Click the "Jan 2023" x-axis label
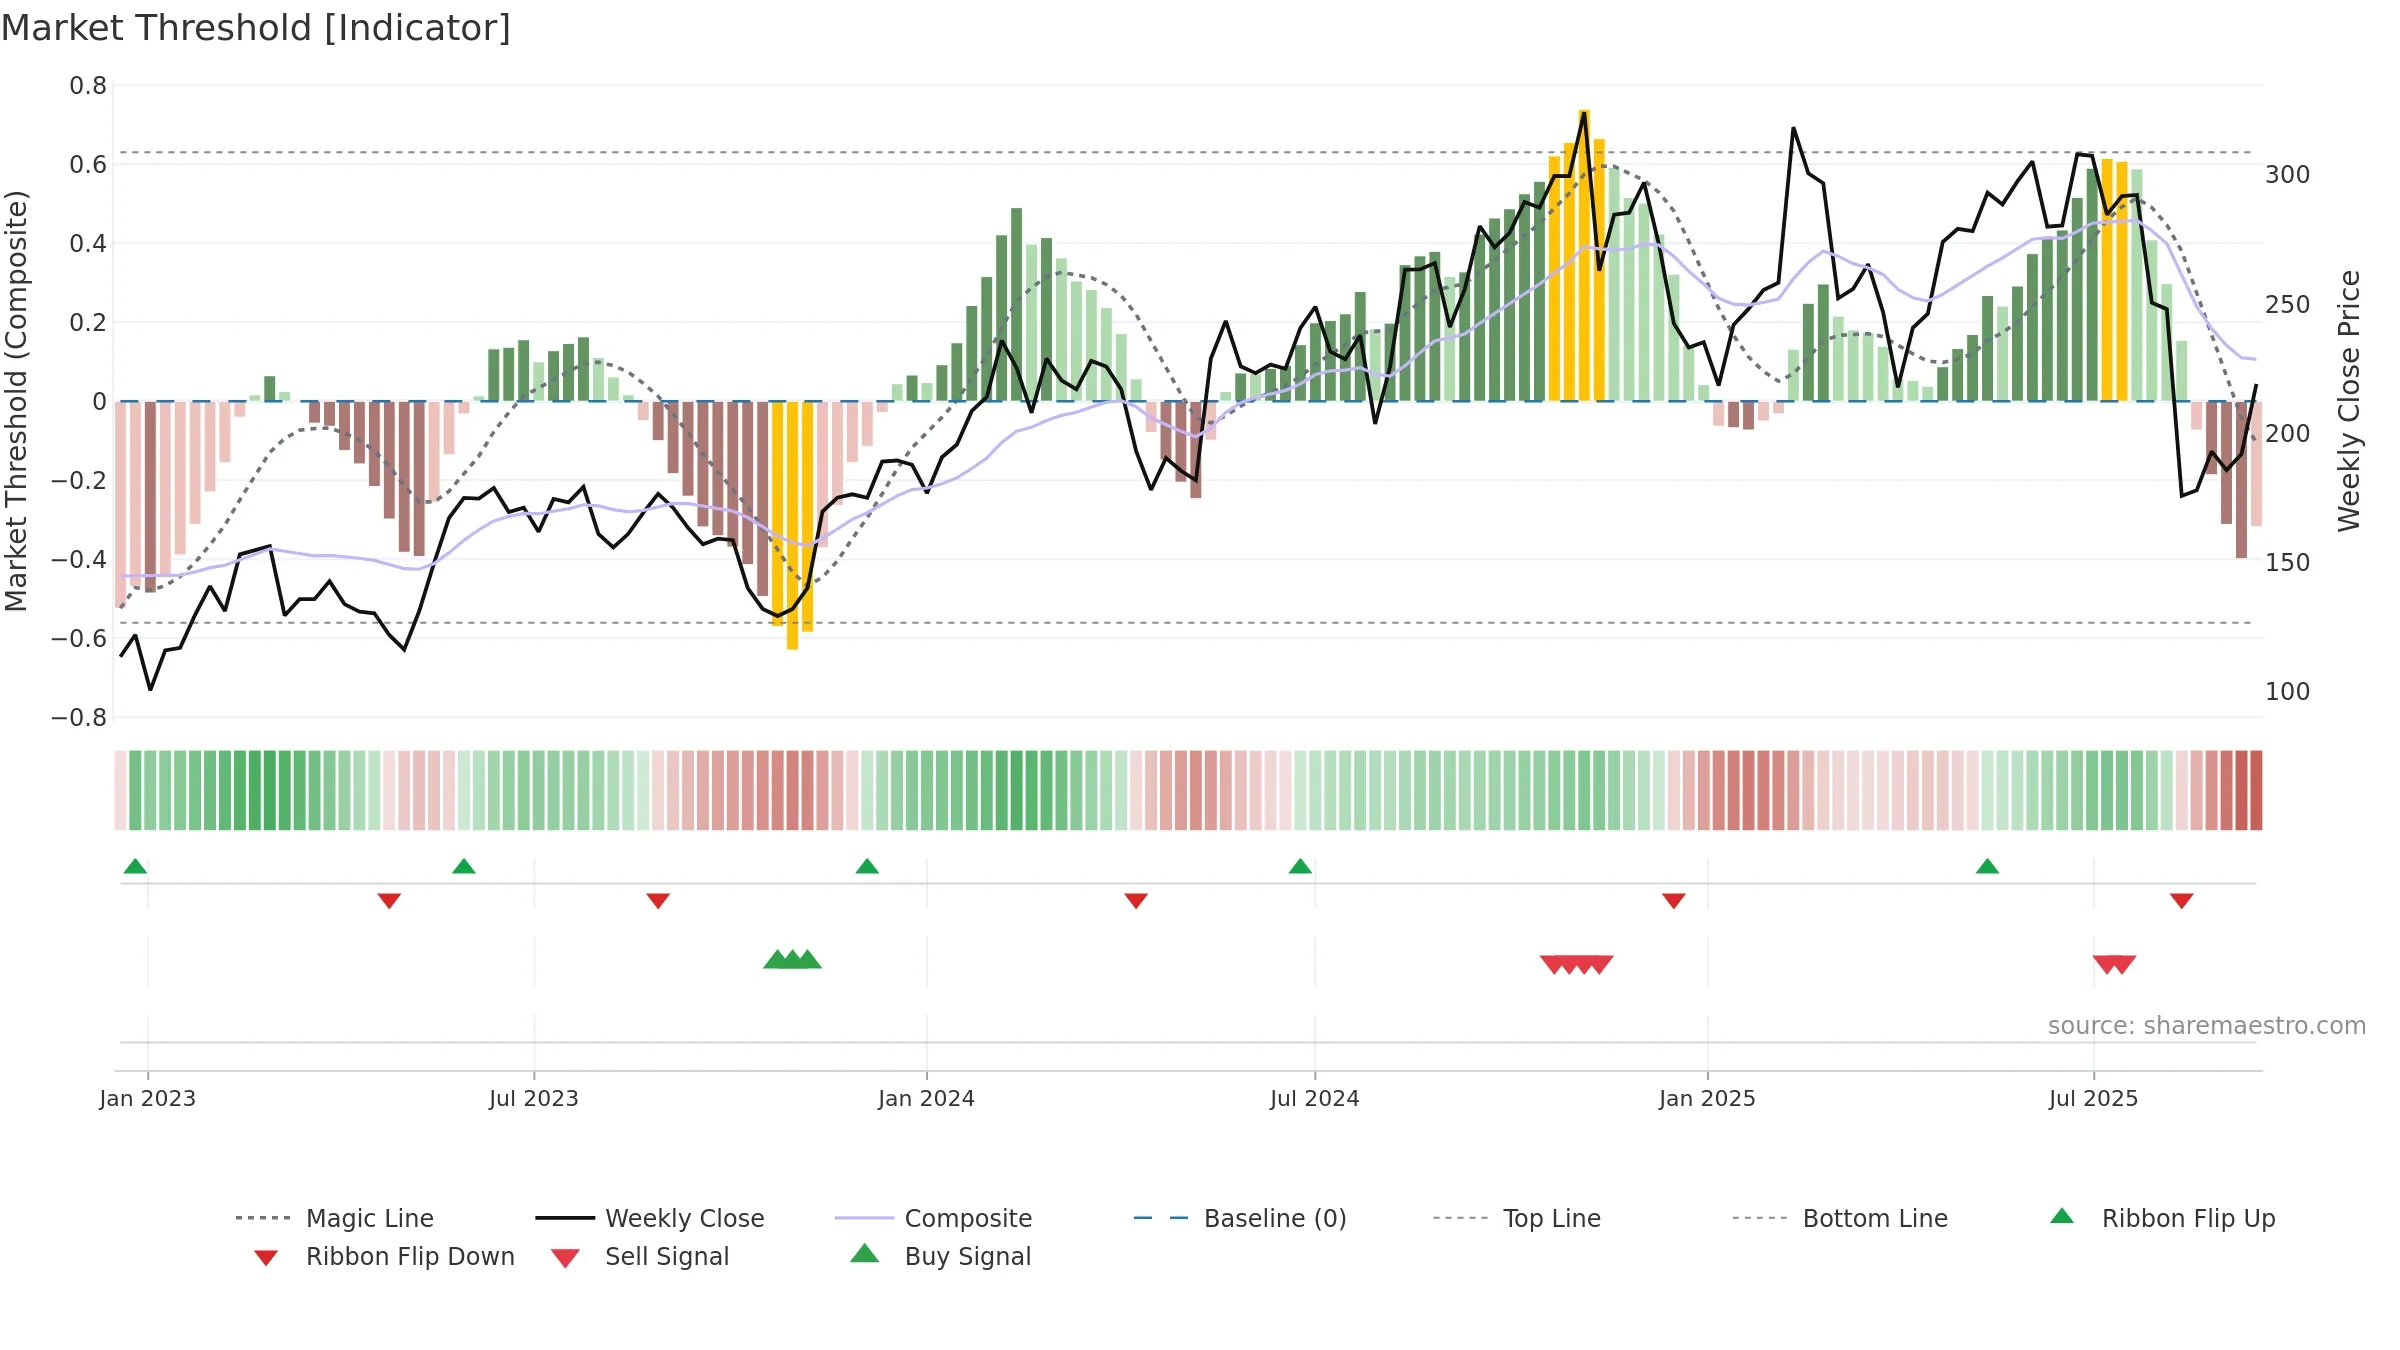This screenshot has height=1350, width=2400. pos(148,1099)
